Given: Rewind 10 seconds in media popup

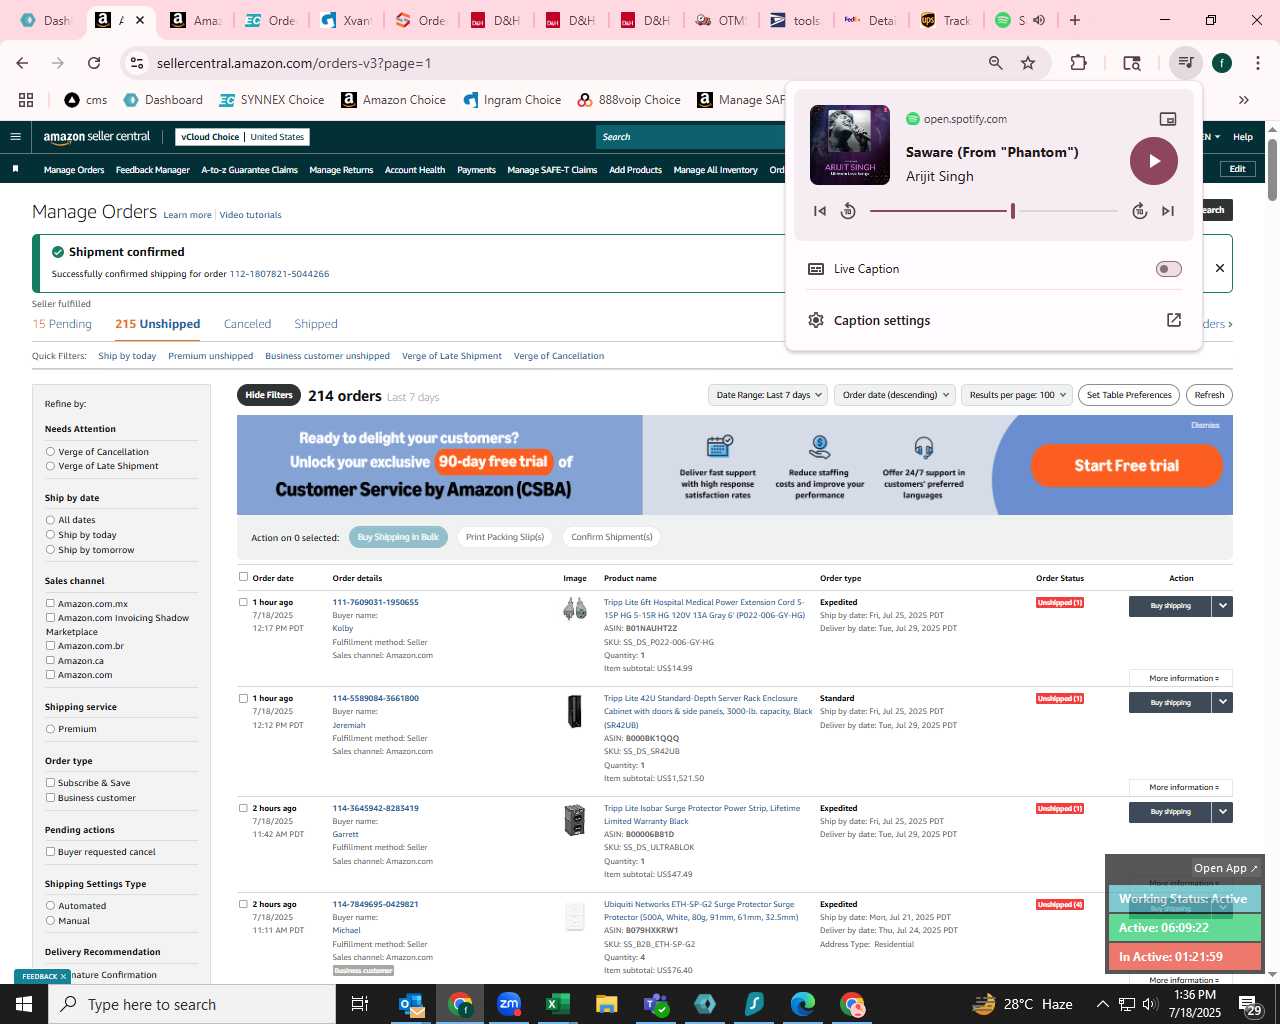Looking at the screenshot, I should pos(848,211).
